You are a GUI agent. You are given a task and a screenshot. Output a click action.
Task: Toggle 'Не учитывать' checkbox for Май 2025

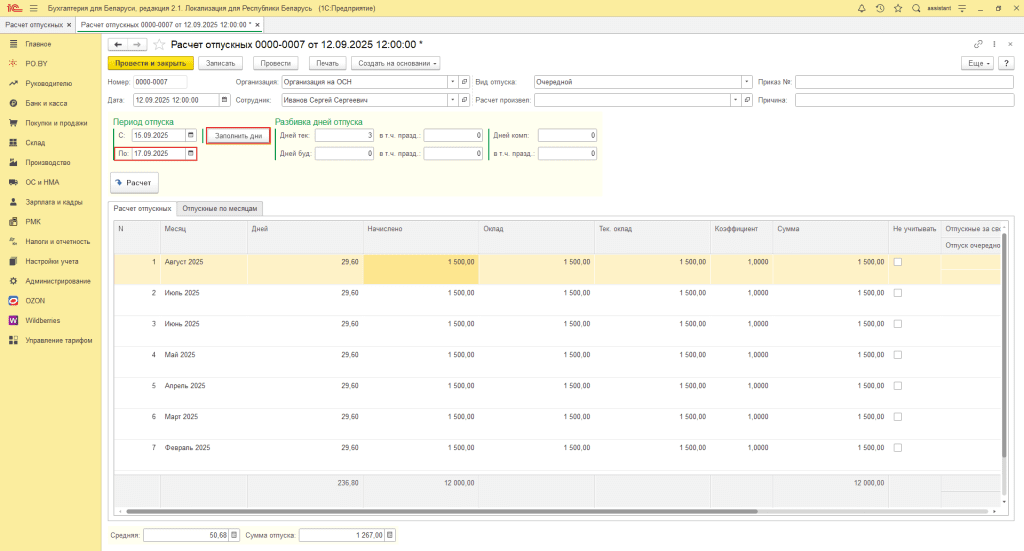897,354
